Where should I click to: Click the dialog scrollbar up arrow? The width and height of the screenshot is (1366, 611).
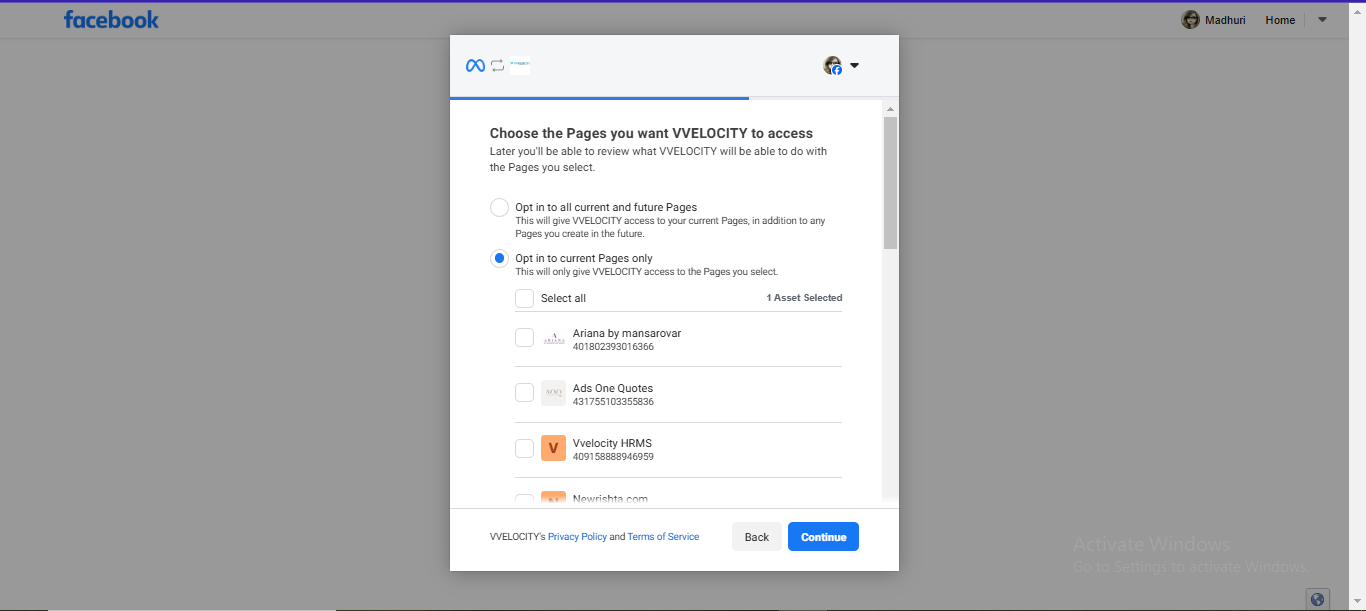pos(890,109)
